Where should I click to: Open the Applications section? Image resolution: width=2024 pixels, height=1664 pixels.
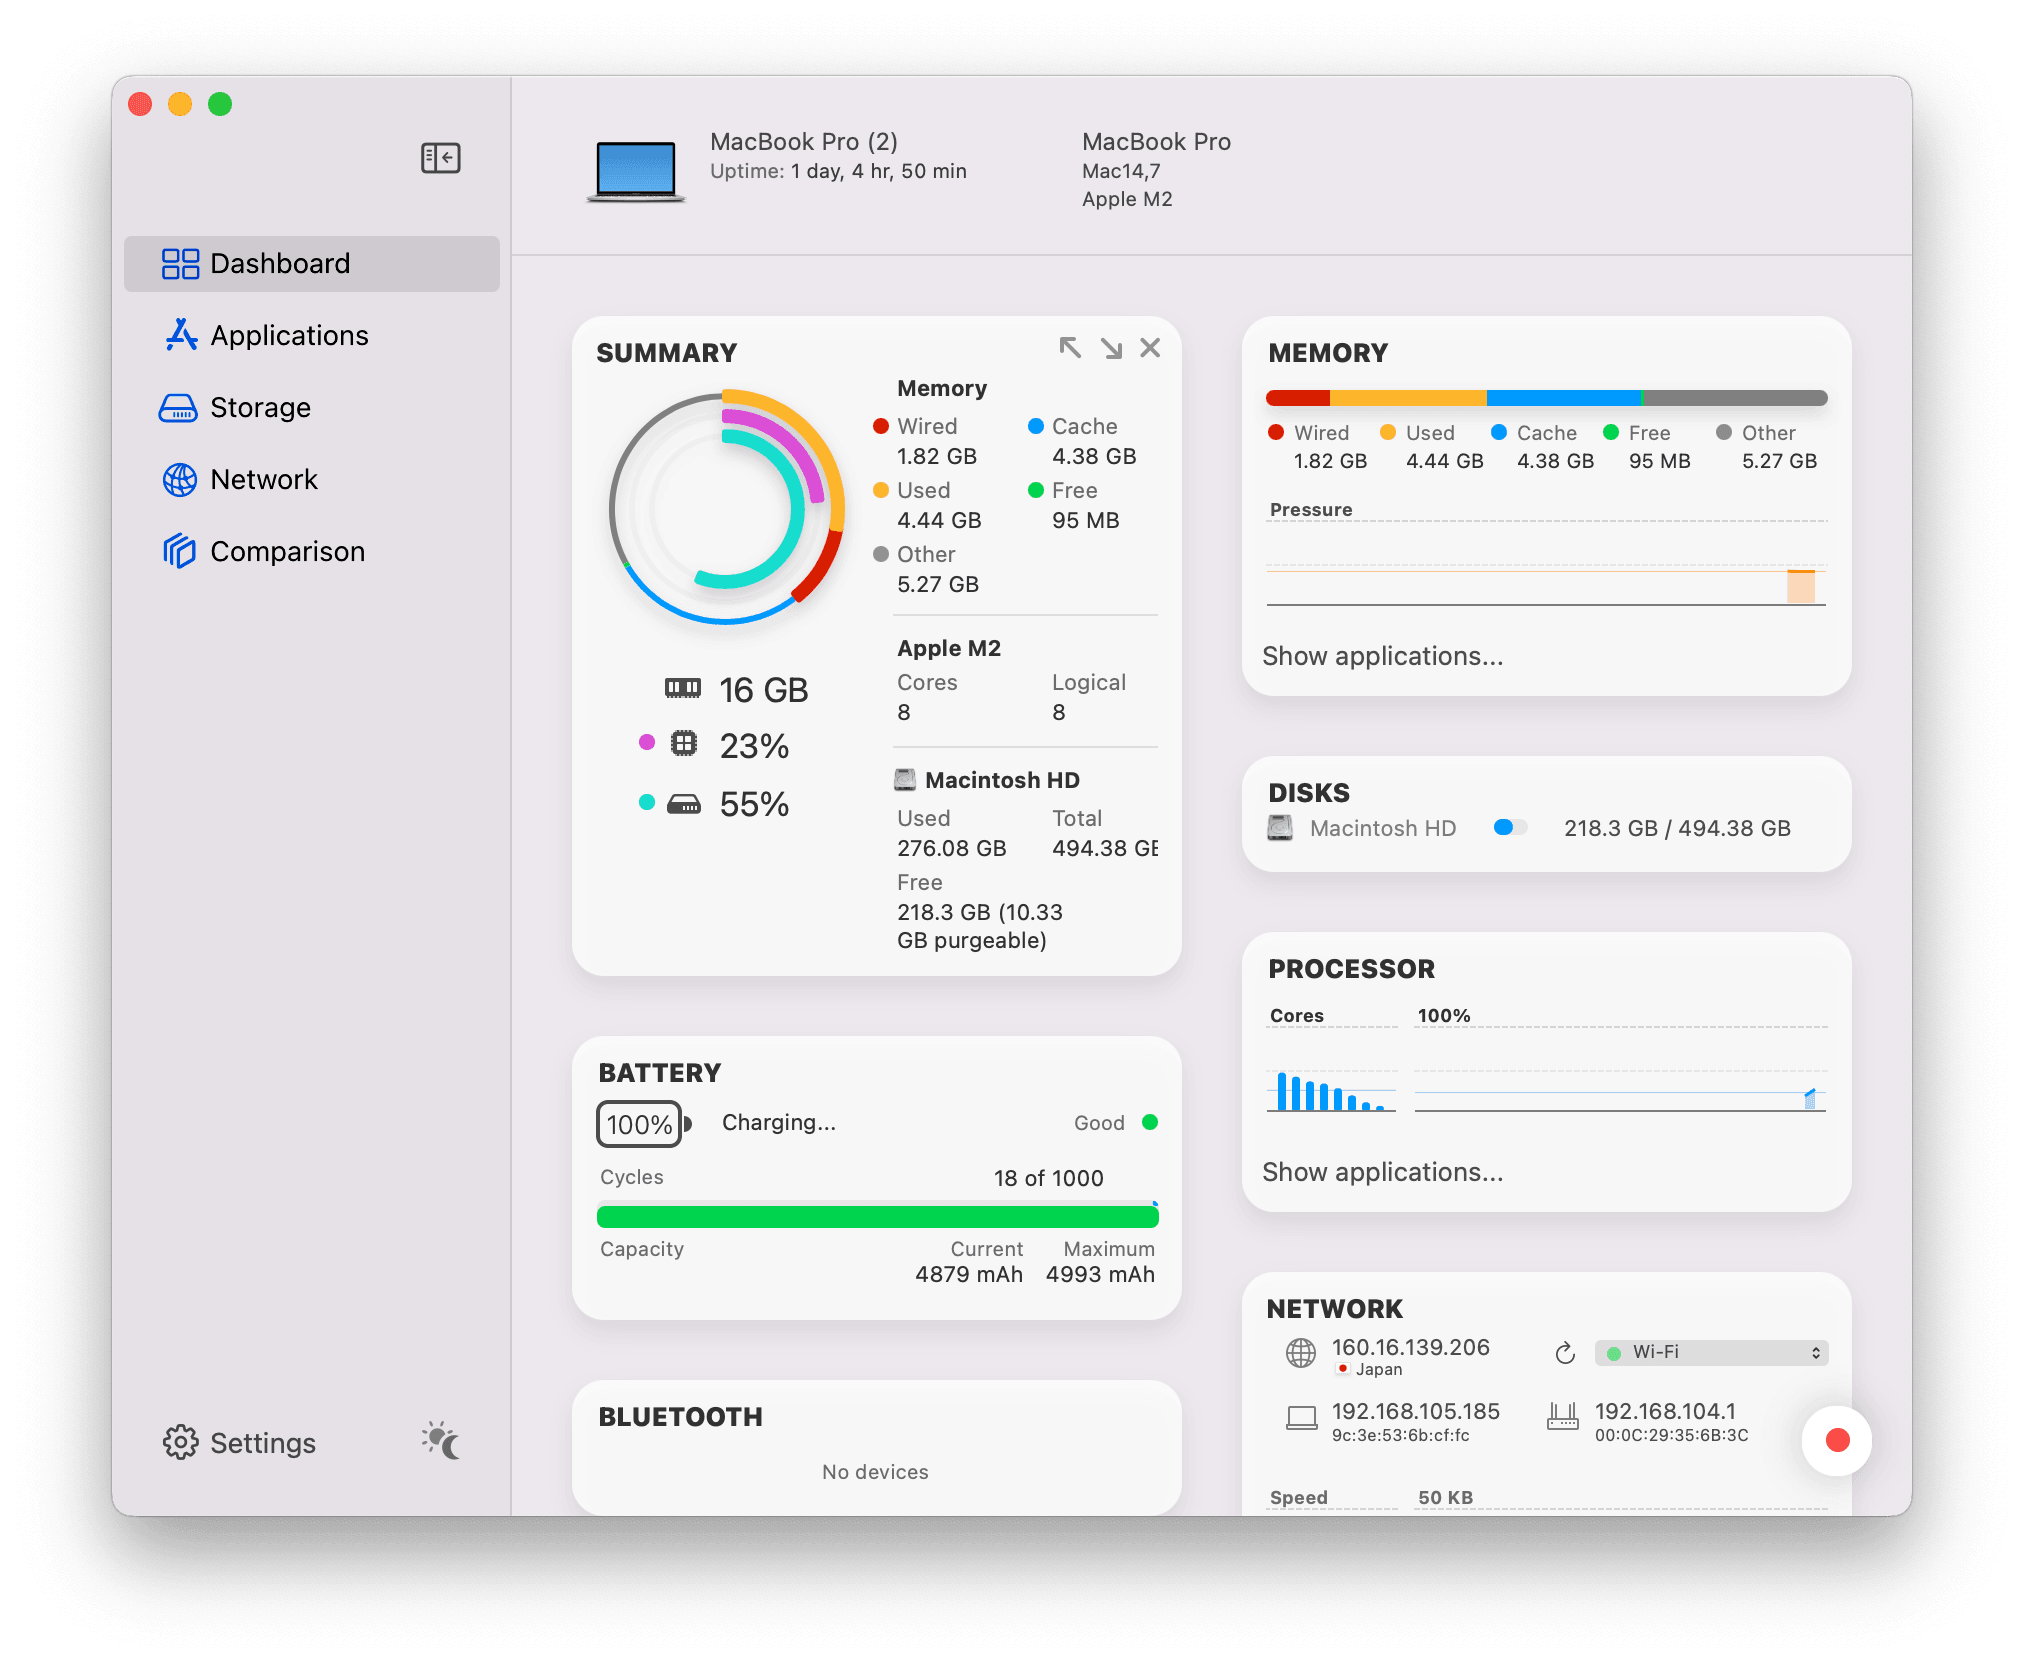click(288, 335)
